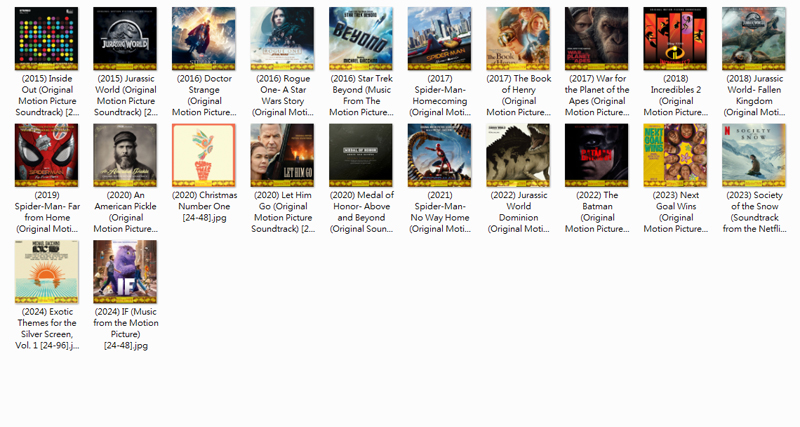The image size is (800, 427).
Task: Select the Jurassic World Dominion cover thumbnail
Action: click(x=518, y=155)
